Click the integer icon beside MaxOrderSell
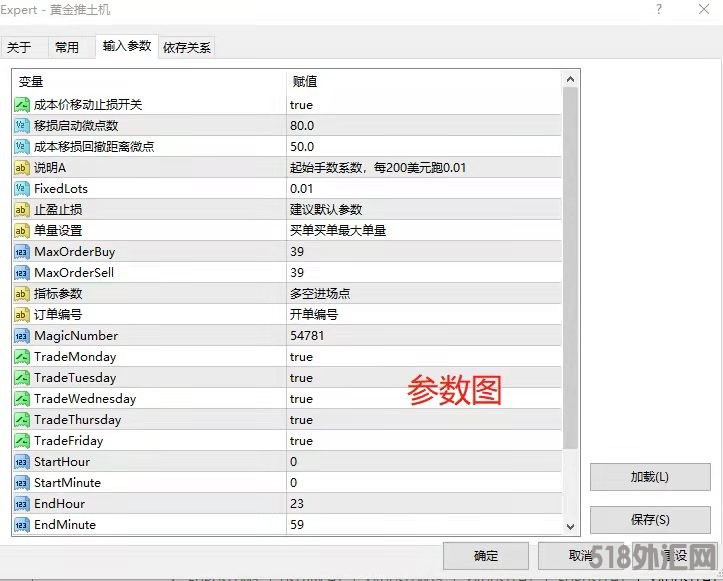 coord(22,273)
